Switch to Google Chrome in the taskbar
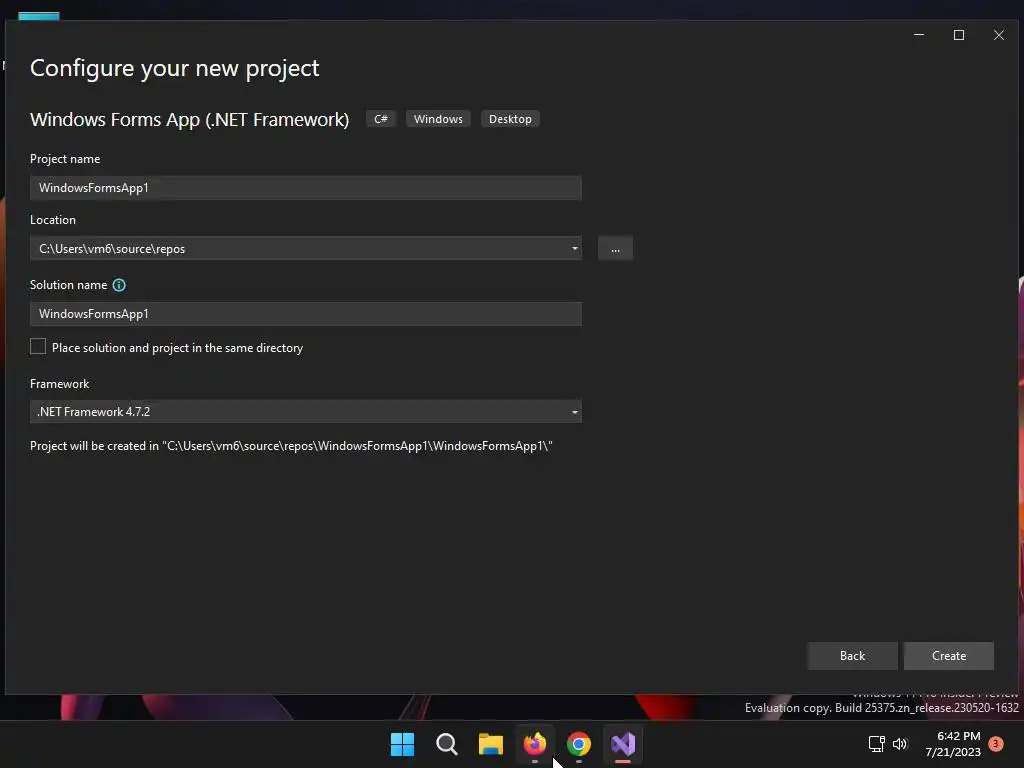This screenshot has height=768, width=1024. [x=579, y=744]
